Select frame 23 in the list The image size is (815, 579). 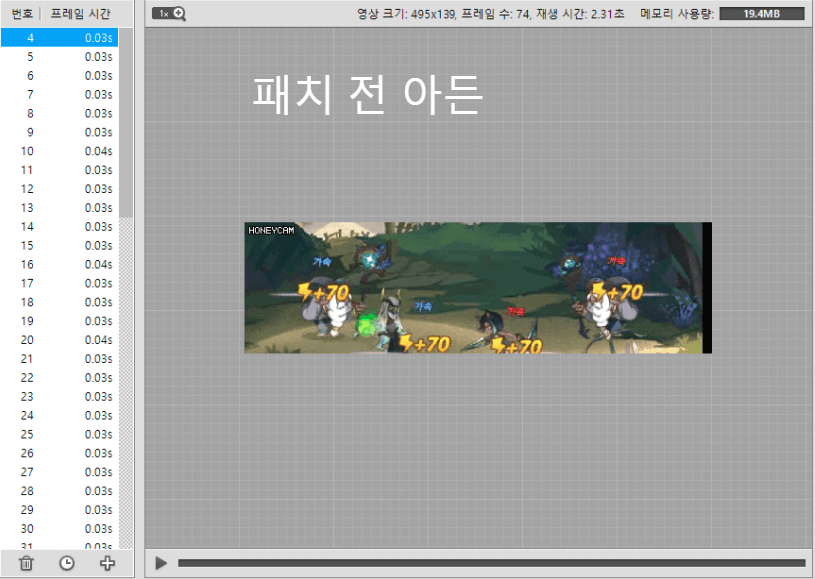point(59,397)
